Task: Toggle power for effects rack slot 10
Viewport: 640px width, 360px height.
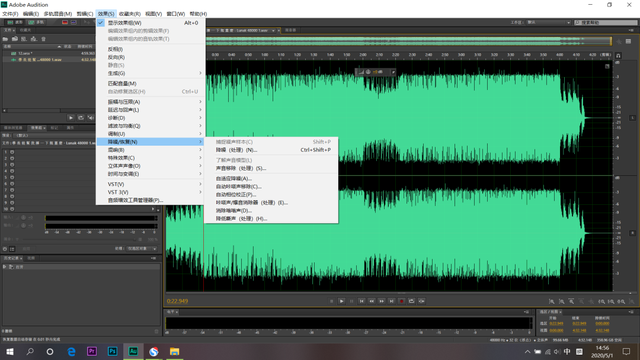Action: (12, 209)
